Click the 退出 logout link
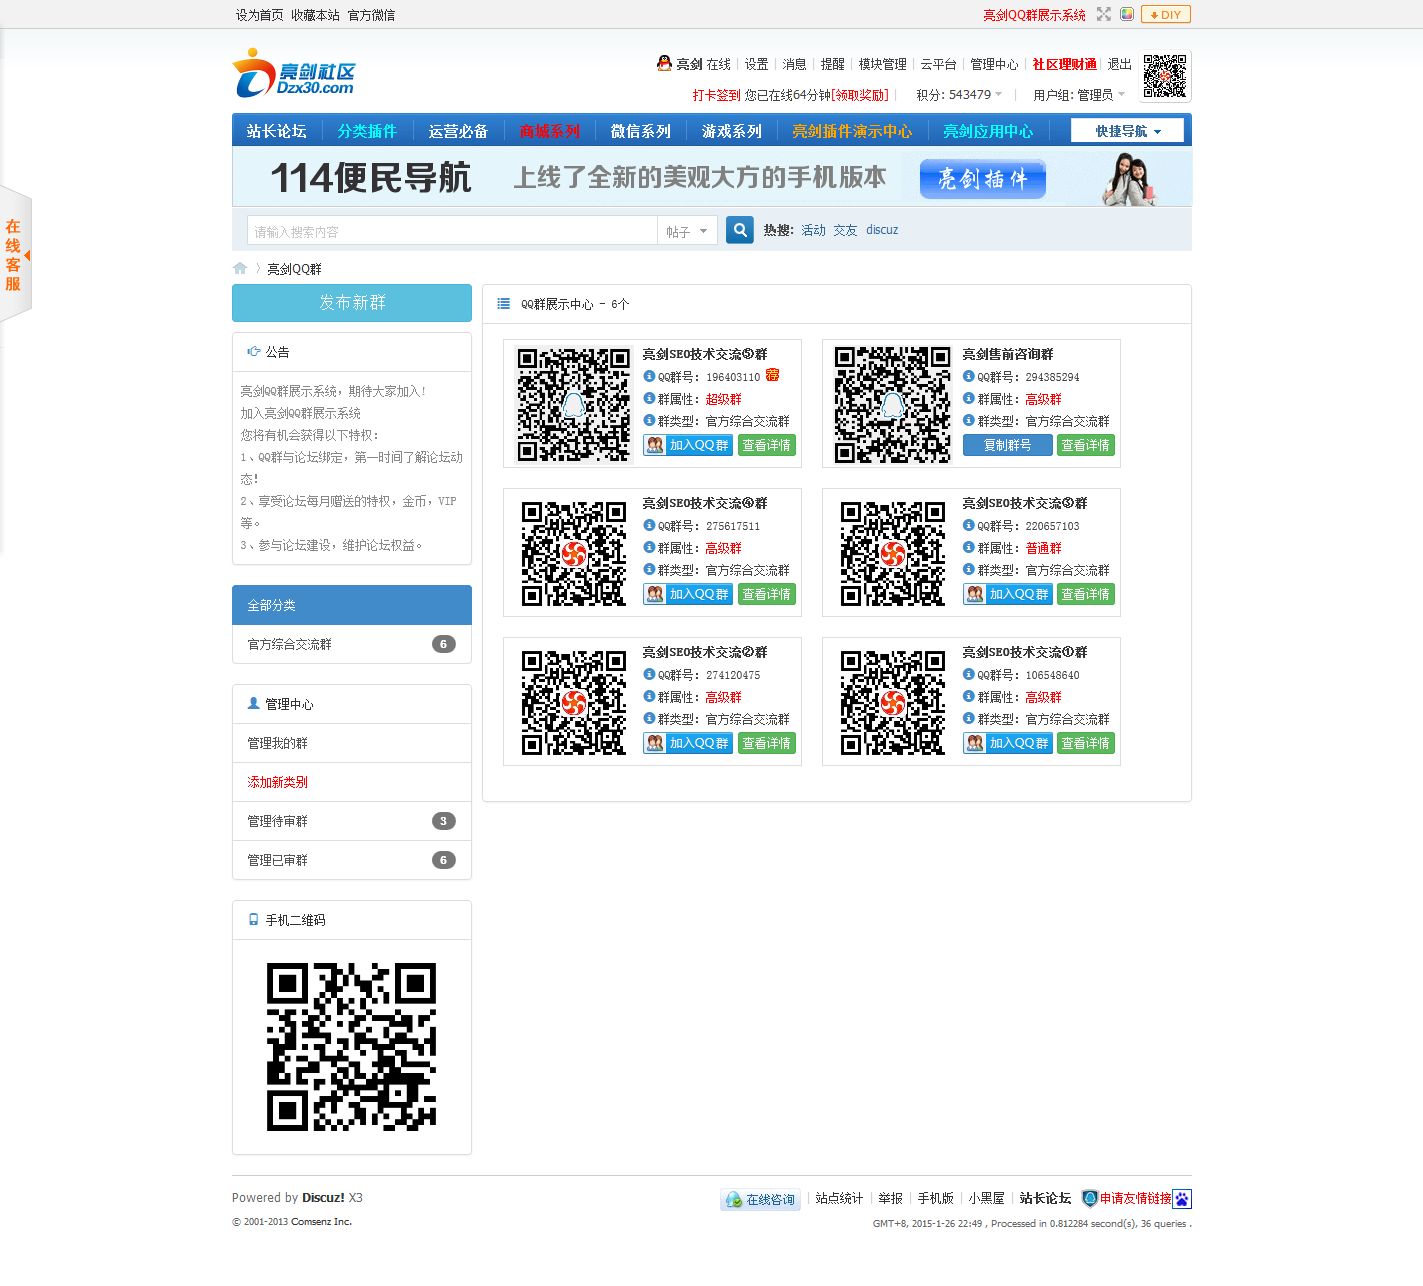Viewport: 1423px width, 1286px height. 1119,64
